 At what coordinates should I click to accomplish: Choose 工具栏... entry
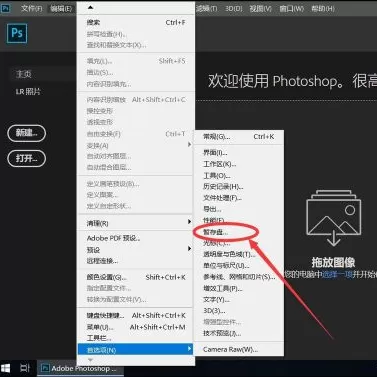click(136, 338)
